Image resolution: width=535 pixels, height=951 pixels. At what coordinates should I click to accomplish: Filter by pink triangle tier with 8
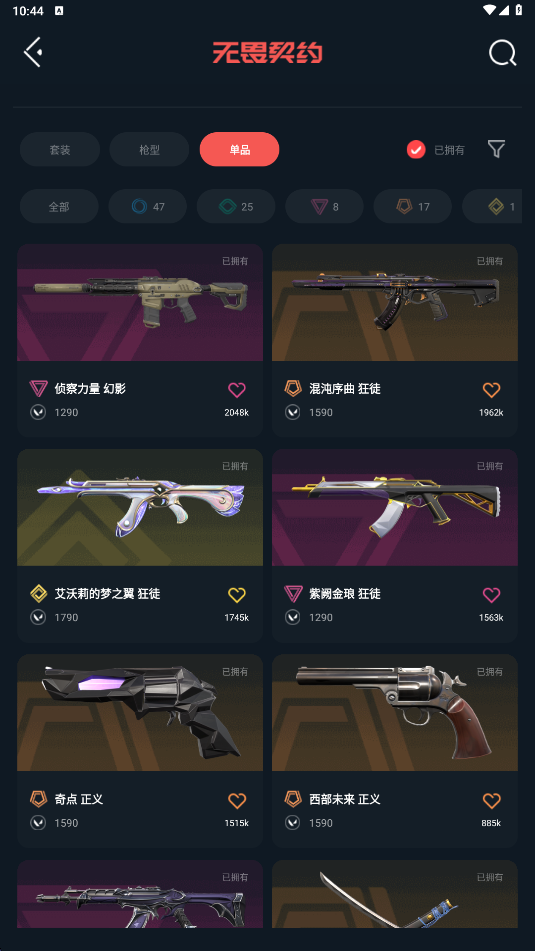pyautogui.click(x=325, y=206)
